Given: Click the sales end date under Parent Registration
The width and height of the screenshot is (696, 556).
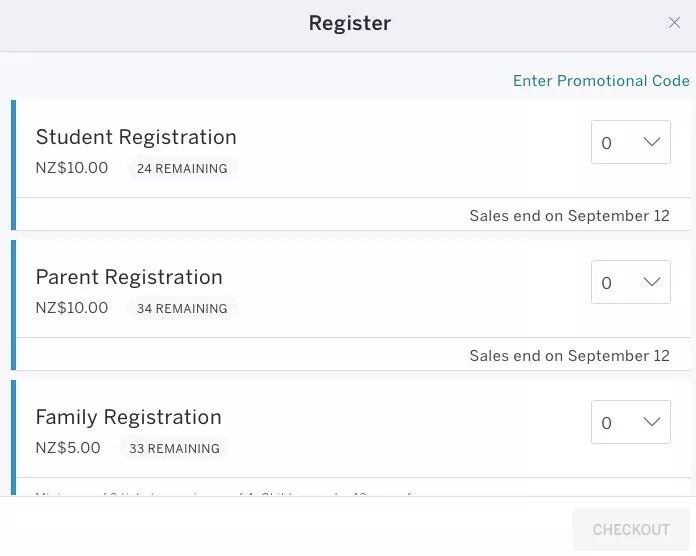Looking at the screenshot, I should pyautogui.click(x=569, y=356).
